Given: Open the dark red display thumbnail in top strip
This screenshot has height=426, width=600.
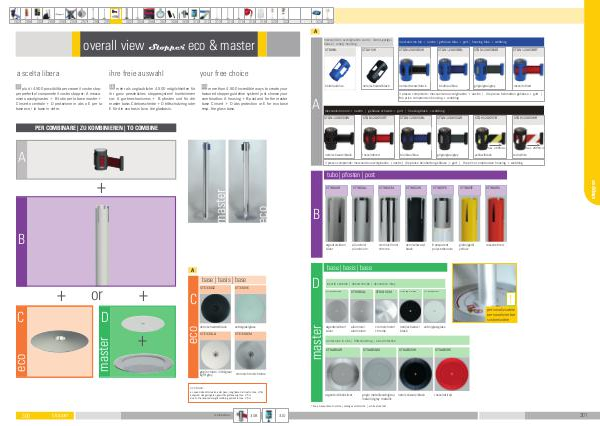Looking at the screenshot, I should coord(149,15).
